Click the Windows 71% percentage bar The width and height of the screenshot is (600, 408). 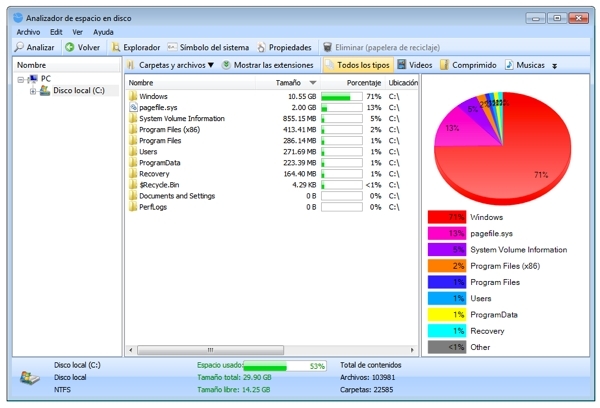(342, 96)
